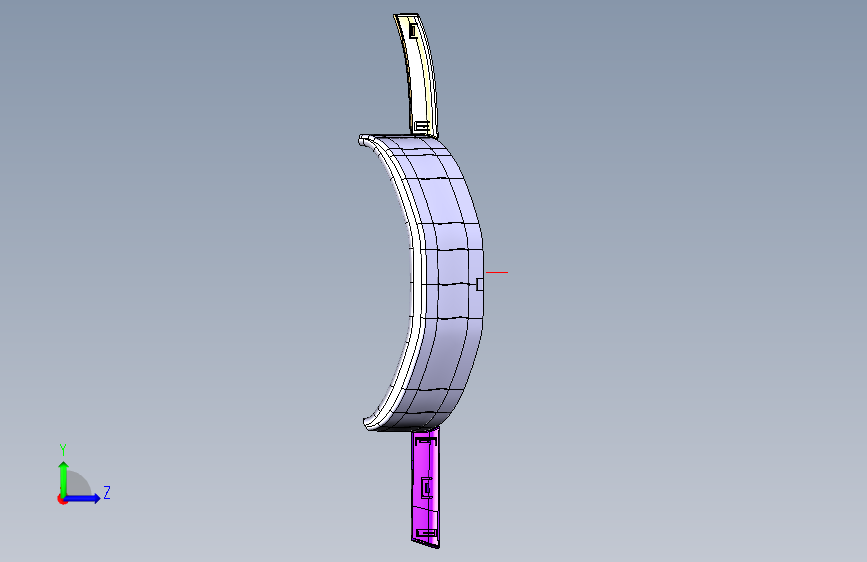The height and width of the screenshot is (562, 867).
Task: Pick the small rectangular notch on center body edge
Action: tap(479, 284)
